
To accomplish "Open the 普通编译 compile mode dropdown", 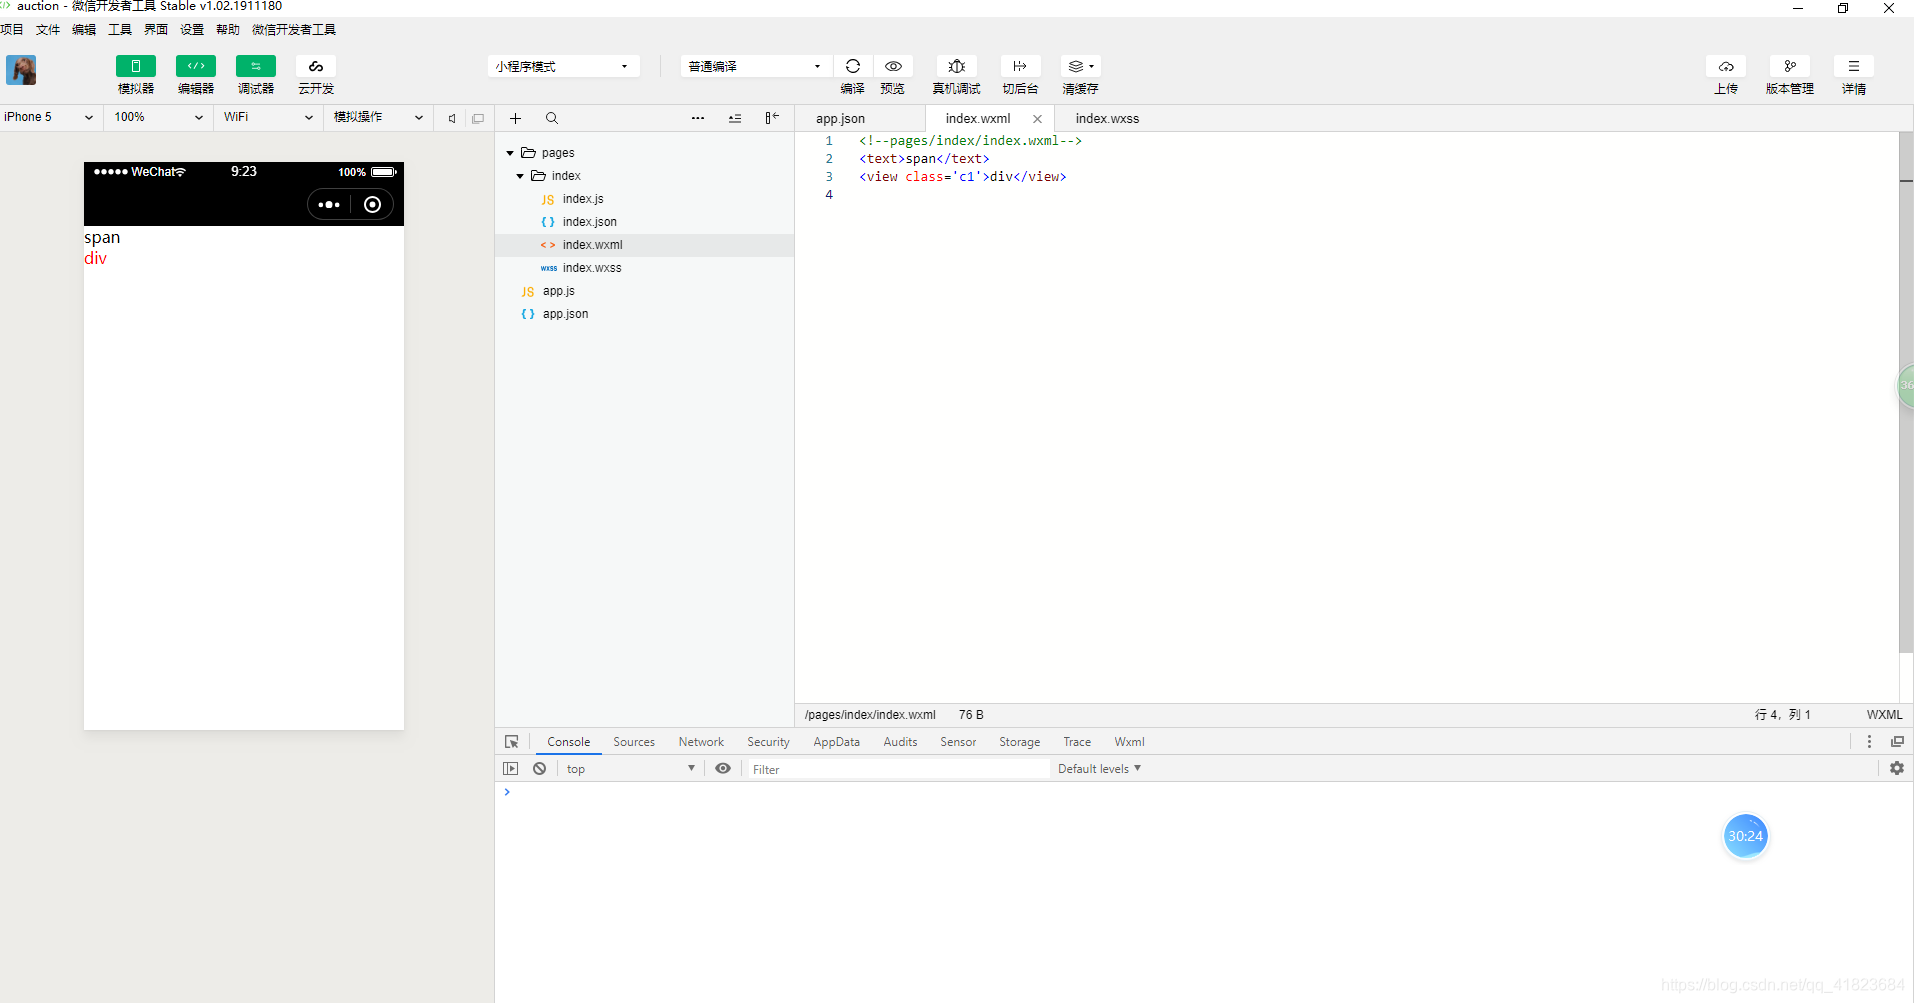I will point(755,66).
